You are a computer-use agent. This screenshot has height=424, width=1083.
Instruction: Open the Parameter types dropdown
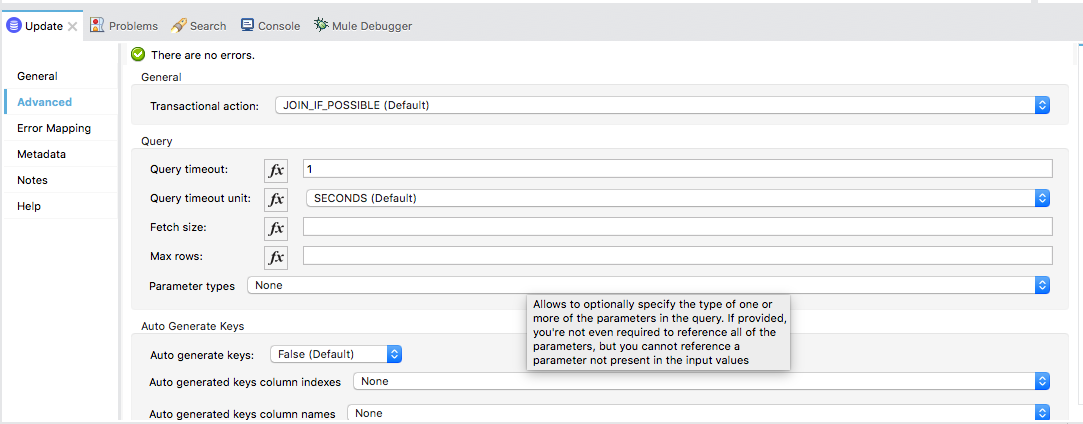tap(1041, 286)
